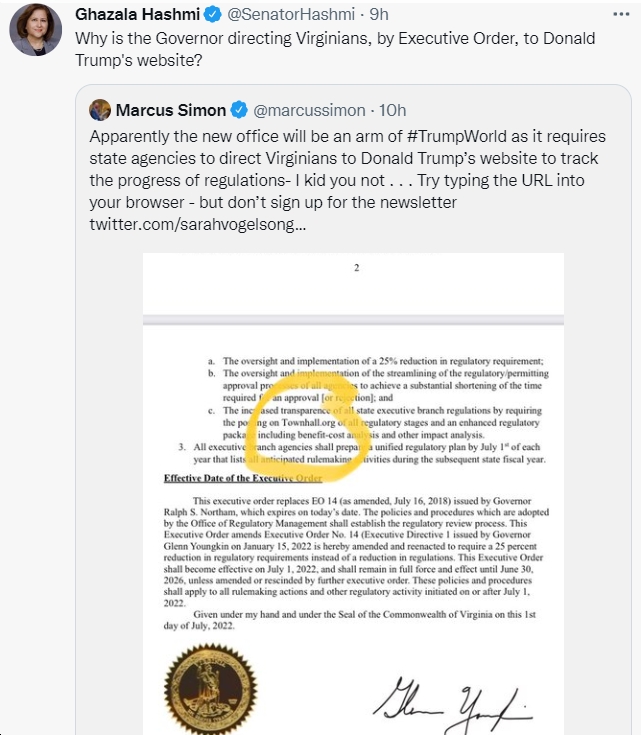Open the twitter.com/sarahvogelsong link
641x735 pixels.
(x=197, y=224)
